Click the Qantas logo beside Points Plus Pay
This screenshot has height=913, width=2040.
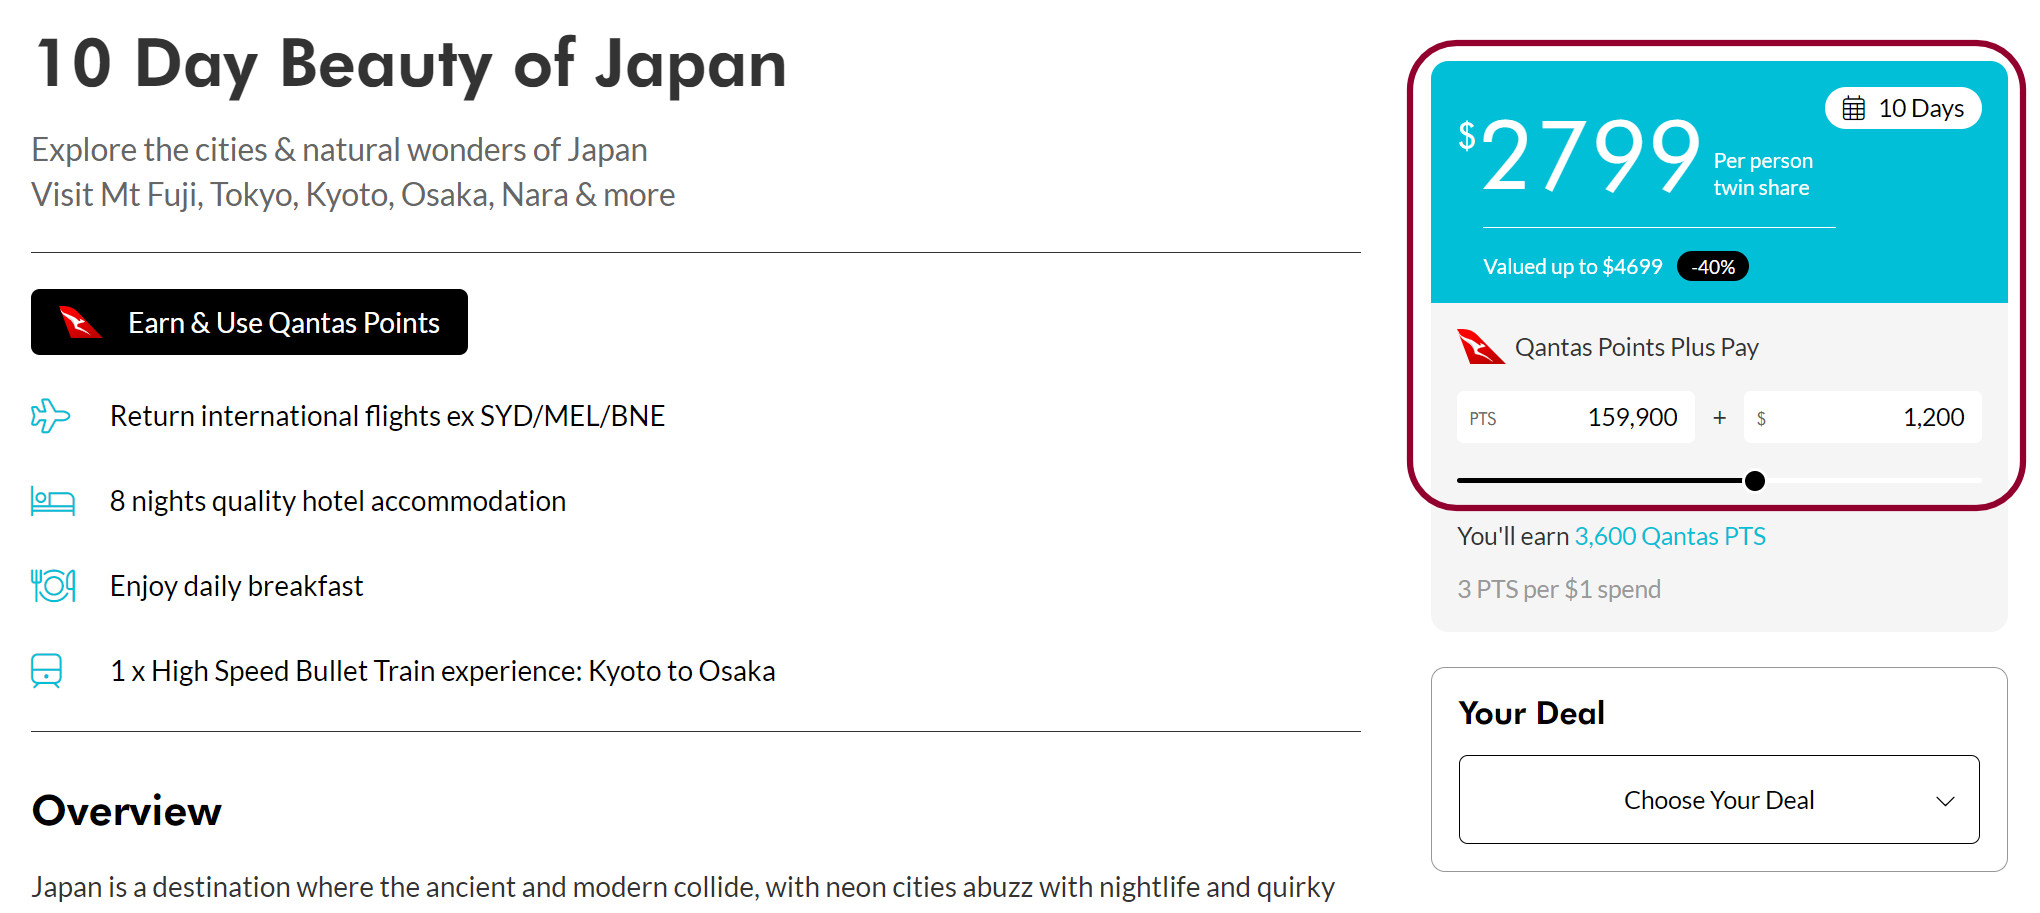(x=1481, y=347)
